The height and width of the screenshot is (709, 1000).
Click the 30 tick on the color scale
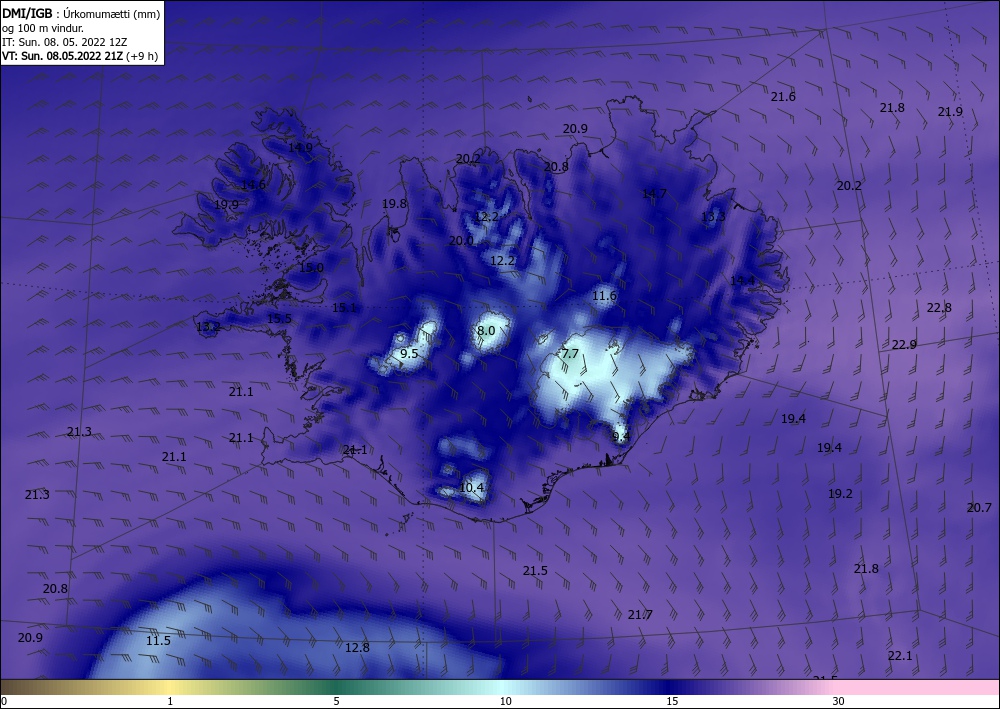click(x=838, y=702)
